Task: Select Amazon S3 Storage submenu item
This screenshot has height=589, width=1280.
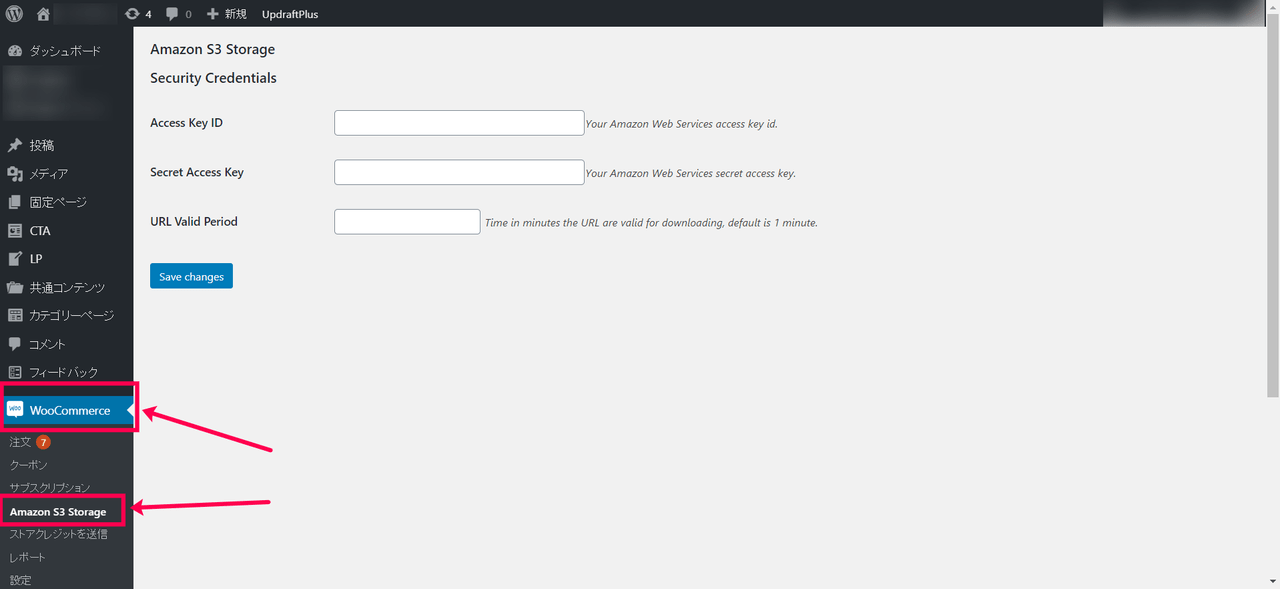Action: 58,512
